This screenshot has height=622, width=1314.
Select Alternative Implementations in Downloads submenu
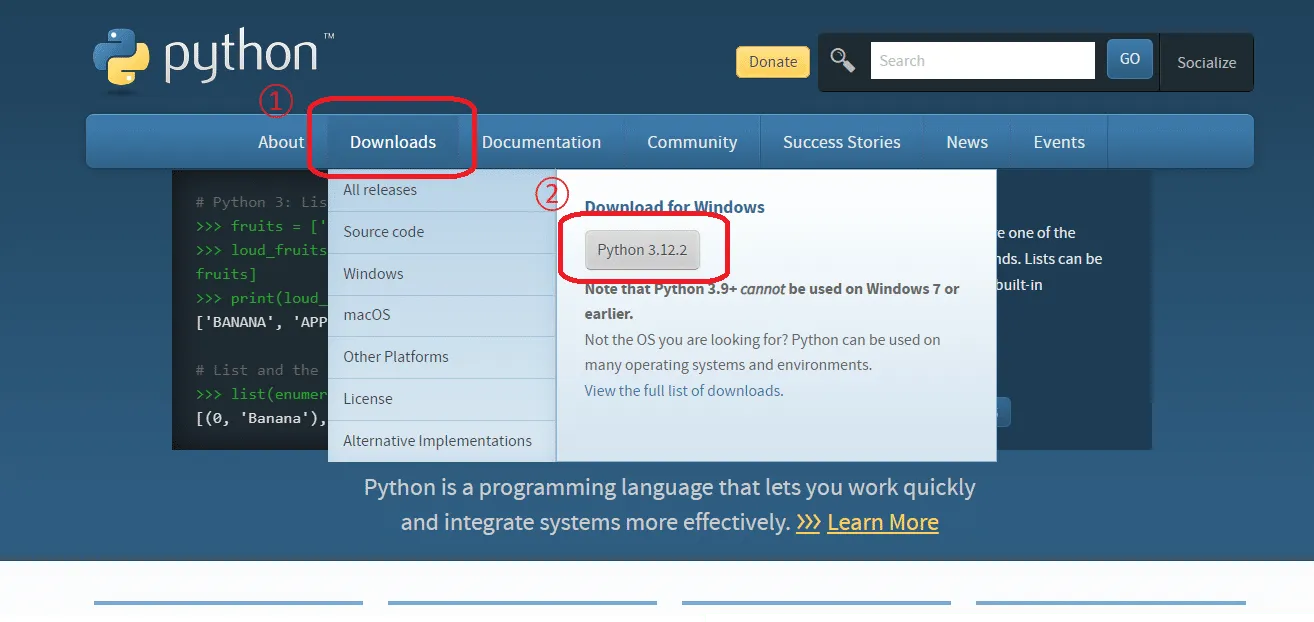pyautogui.click(x=442, y=441)
